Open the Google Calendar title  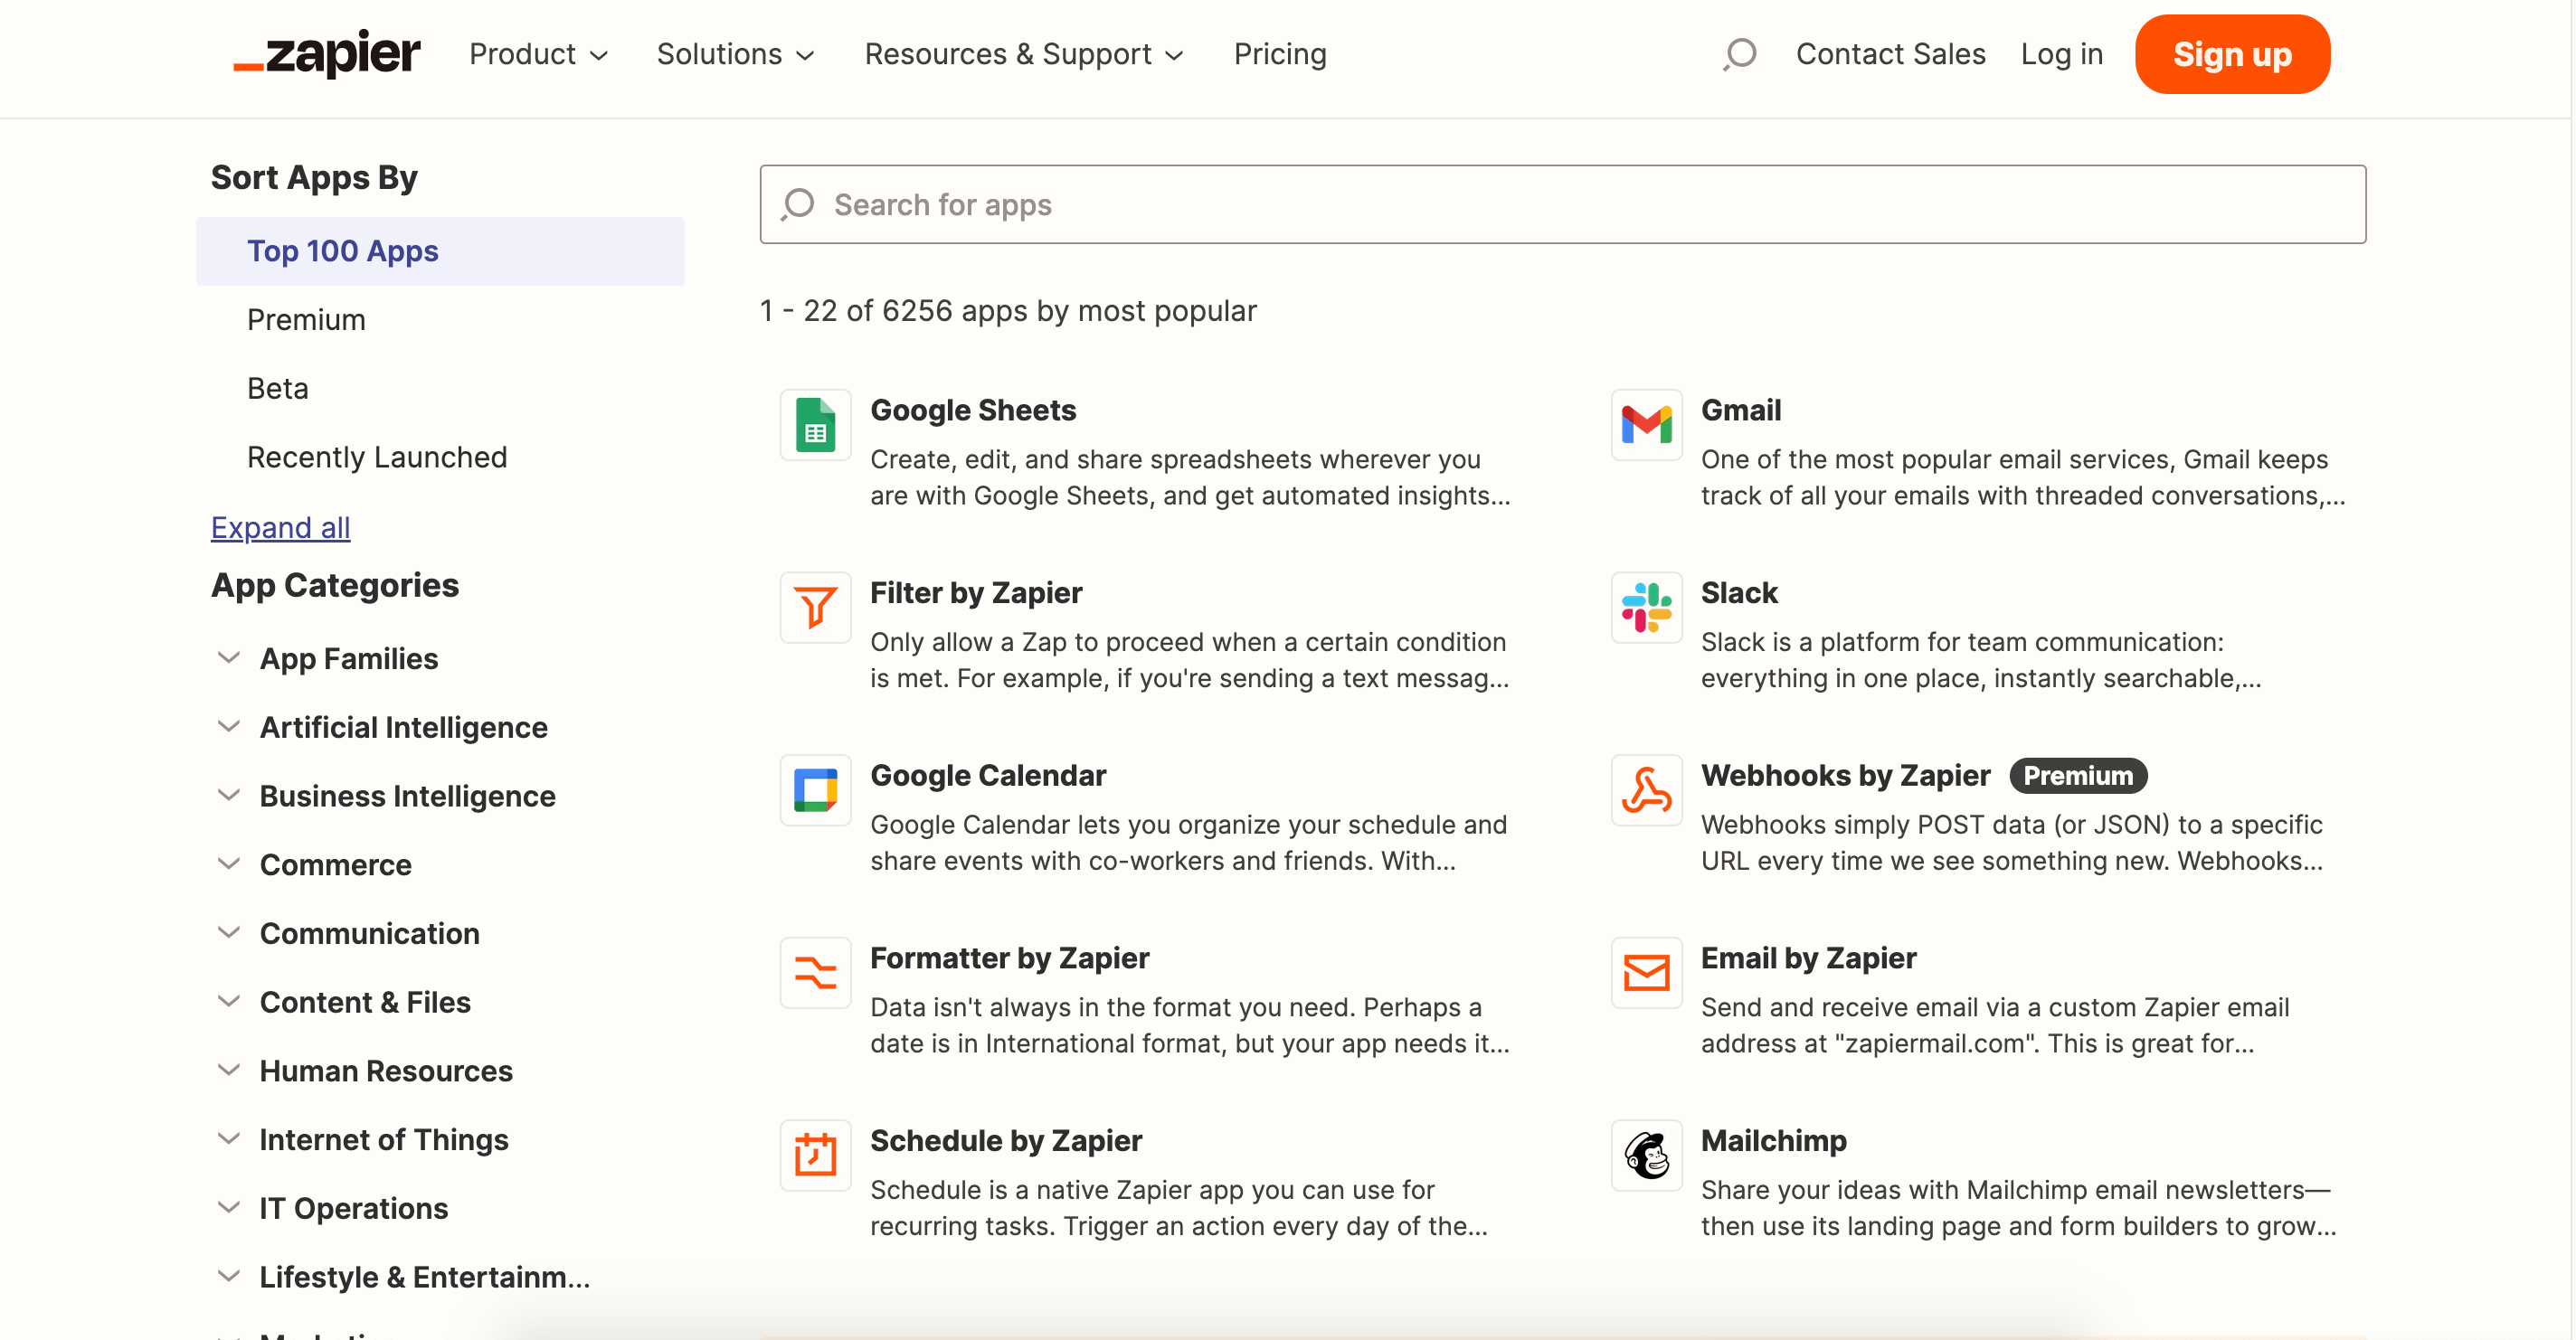987,775
